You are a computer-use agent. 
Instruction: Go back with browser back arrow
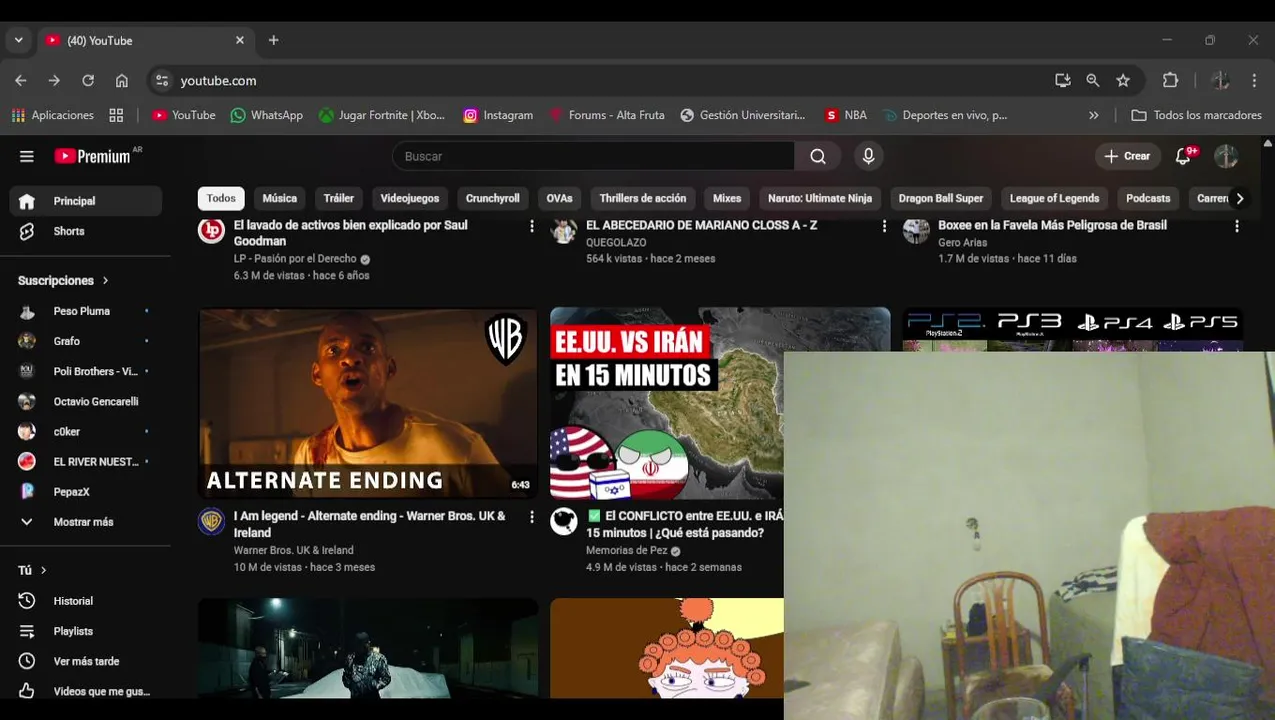pyautogui.click(x=21, y=80)
